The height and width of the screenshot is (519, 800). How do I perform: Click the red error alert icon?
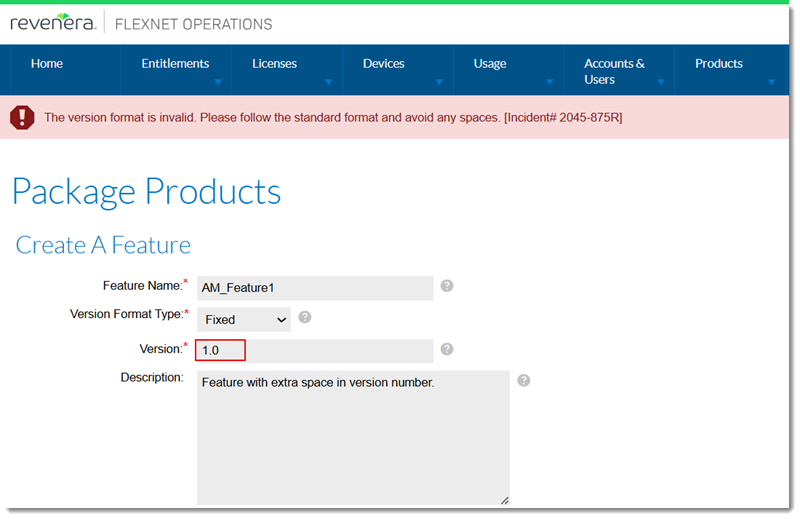[x=22, y=118]
